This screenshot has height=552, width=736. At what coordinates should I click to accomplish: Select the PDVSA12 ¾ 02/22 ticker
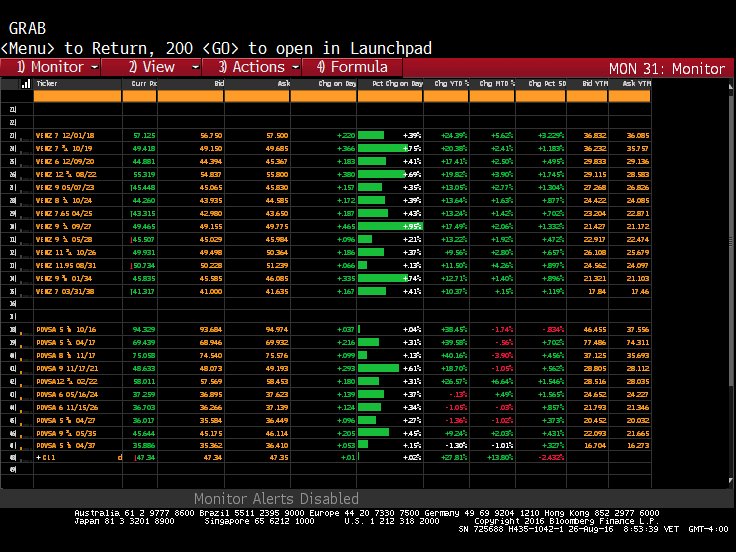[x=67, y=382]
